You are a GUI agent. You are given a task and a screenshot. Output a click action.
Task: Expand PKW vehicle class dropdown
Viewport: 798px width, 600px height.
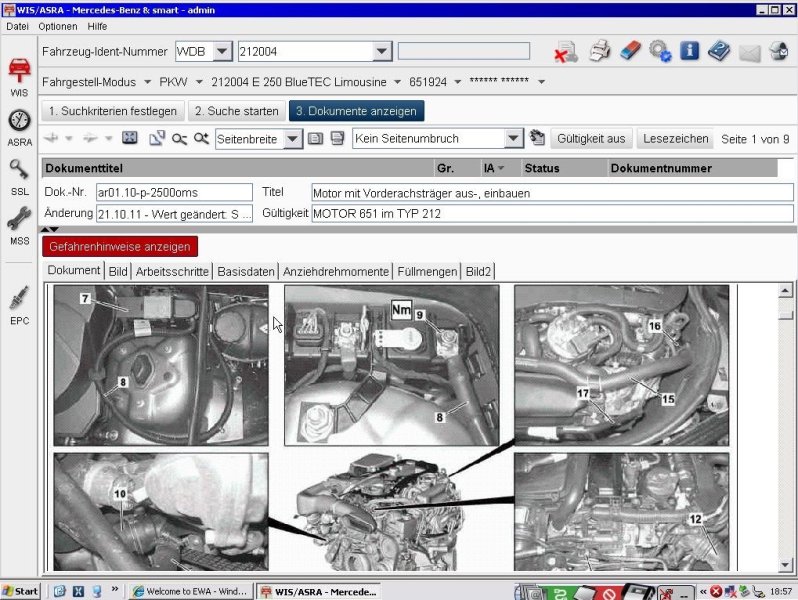[x=200, y=82]
